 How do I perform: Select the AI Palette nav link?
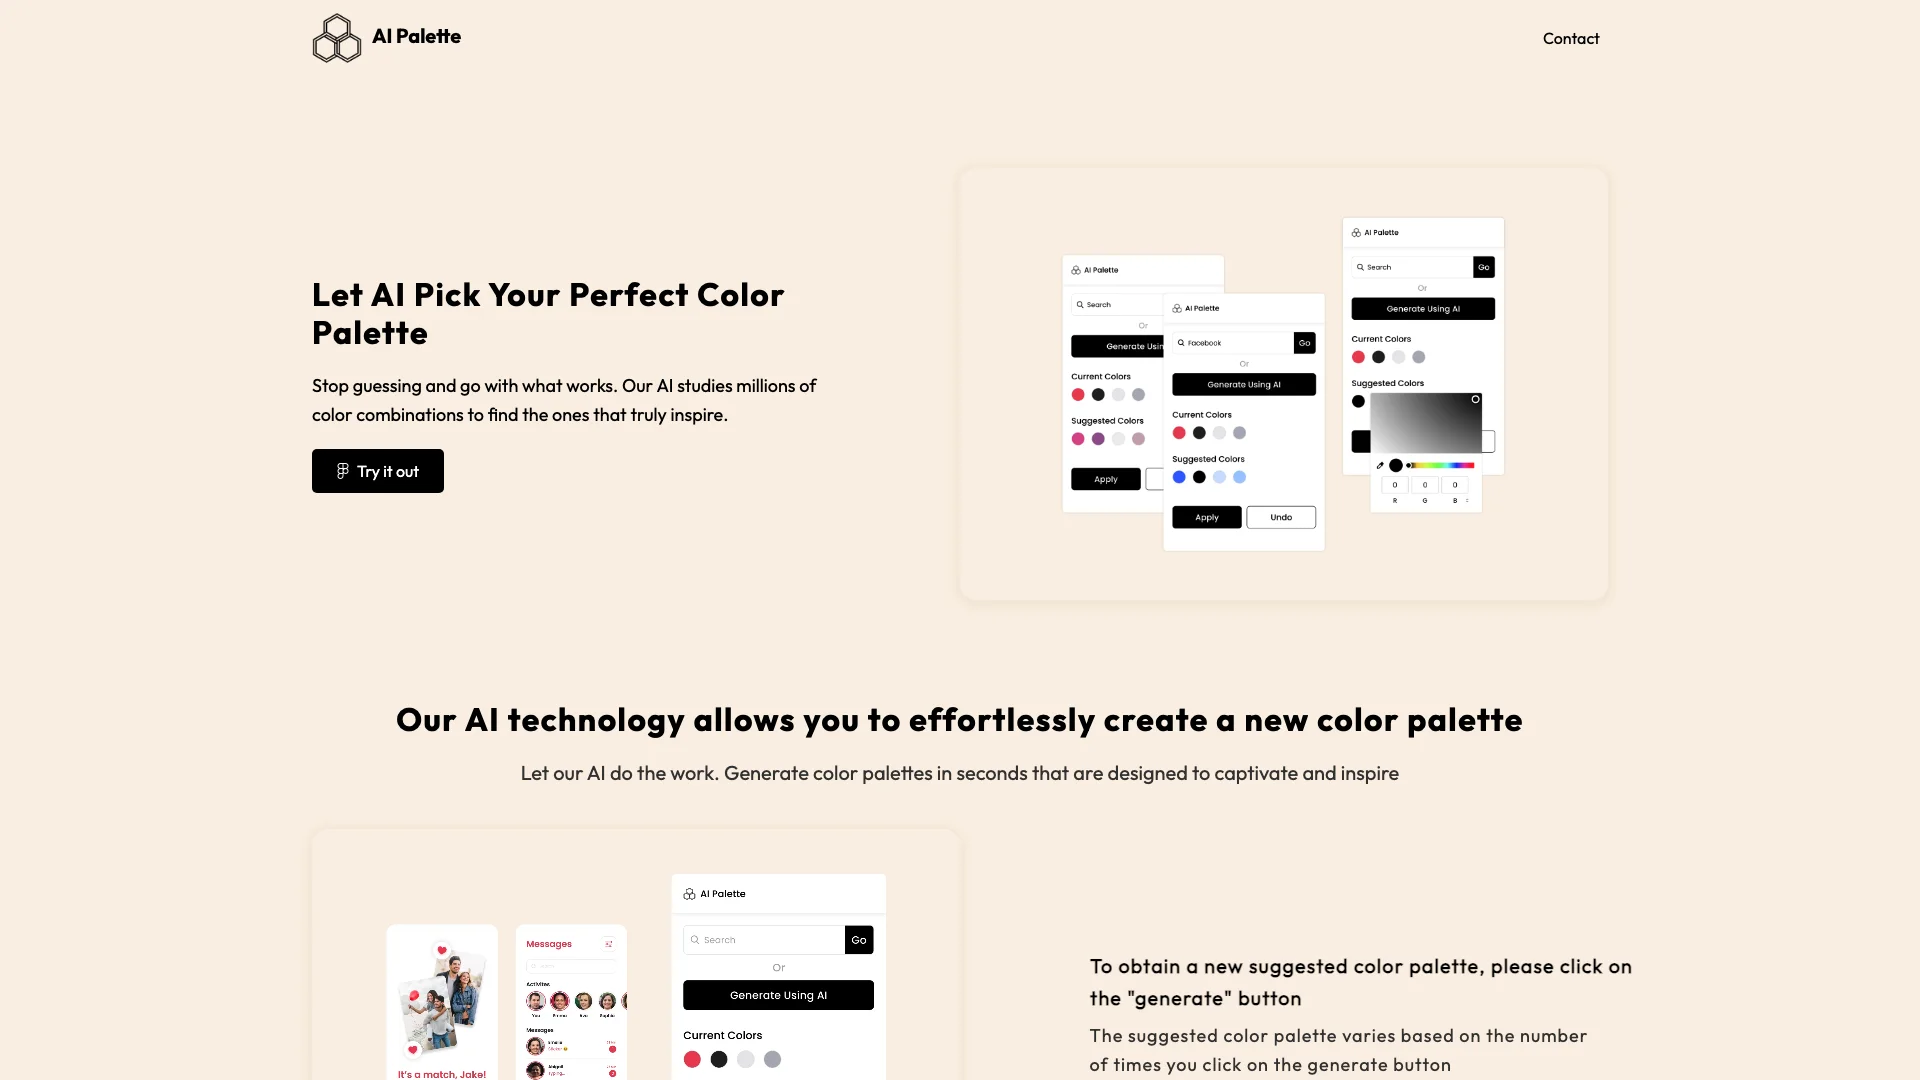[386, 37]
